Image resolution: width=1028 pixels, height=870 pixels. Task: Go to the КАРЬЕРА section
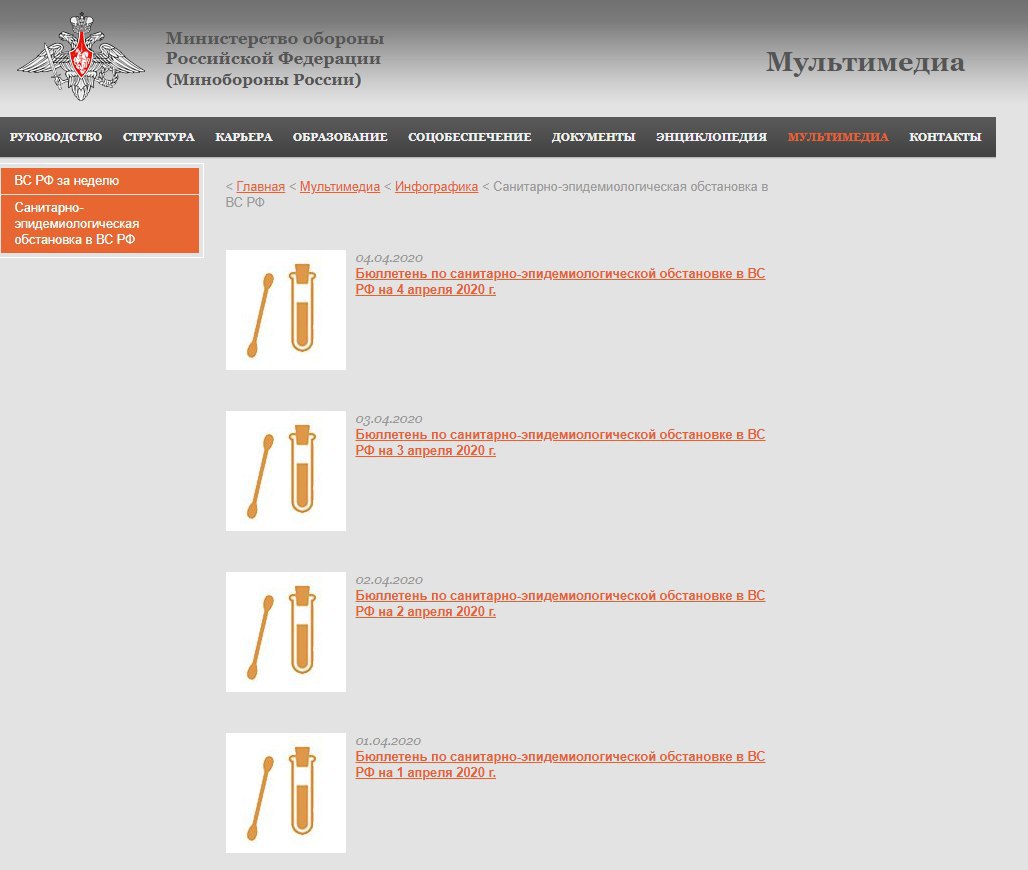click(x=244, y=137)
